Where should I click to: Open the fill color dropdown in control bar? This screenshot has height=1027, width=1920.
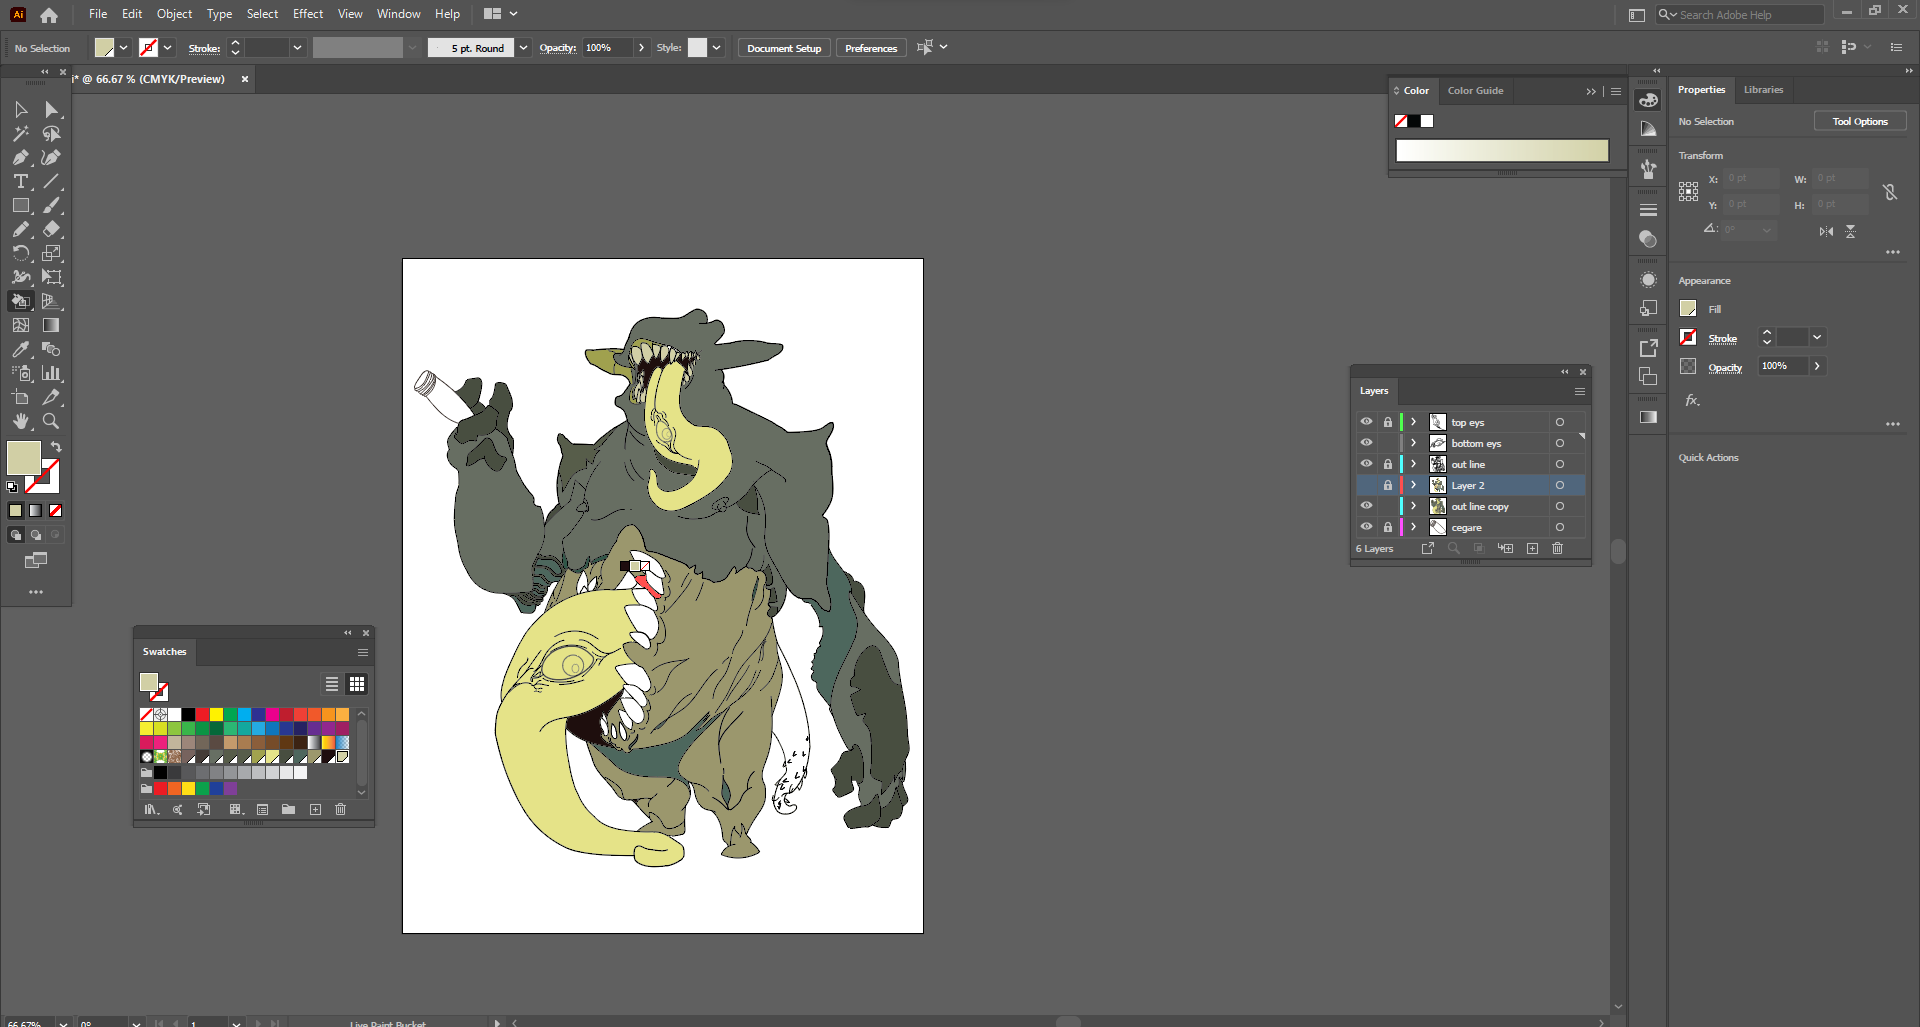click(123, 48)
